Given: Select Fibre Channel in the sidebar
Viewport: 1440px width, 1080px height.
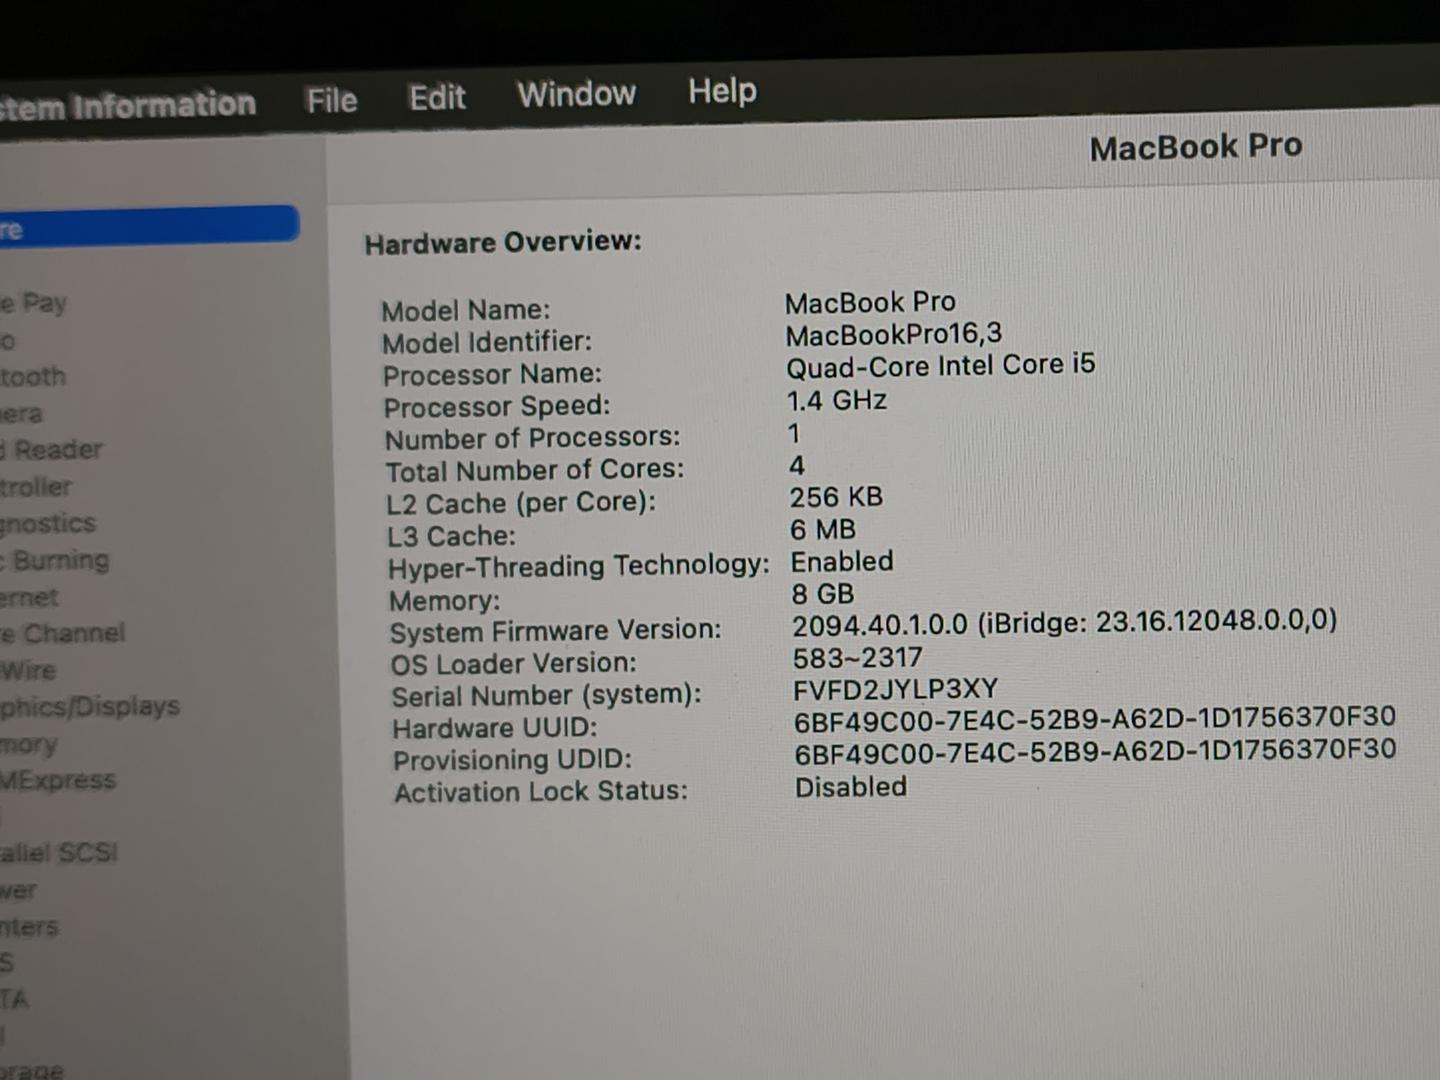Looking at the screenshot, I should 65,633.
